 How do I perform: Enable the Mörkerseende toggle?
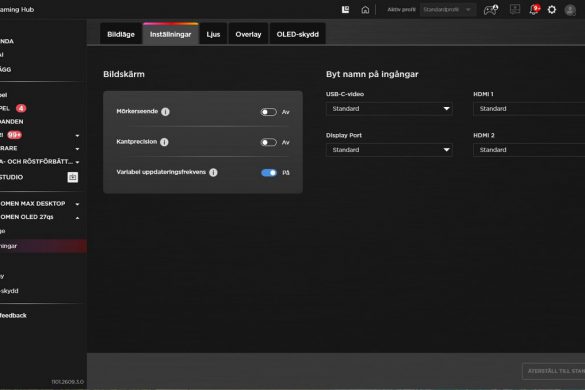pyautogui.click(x=269, y=112)
